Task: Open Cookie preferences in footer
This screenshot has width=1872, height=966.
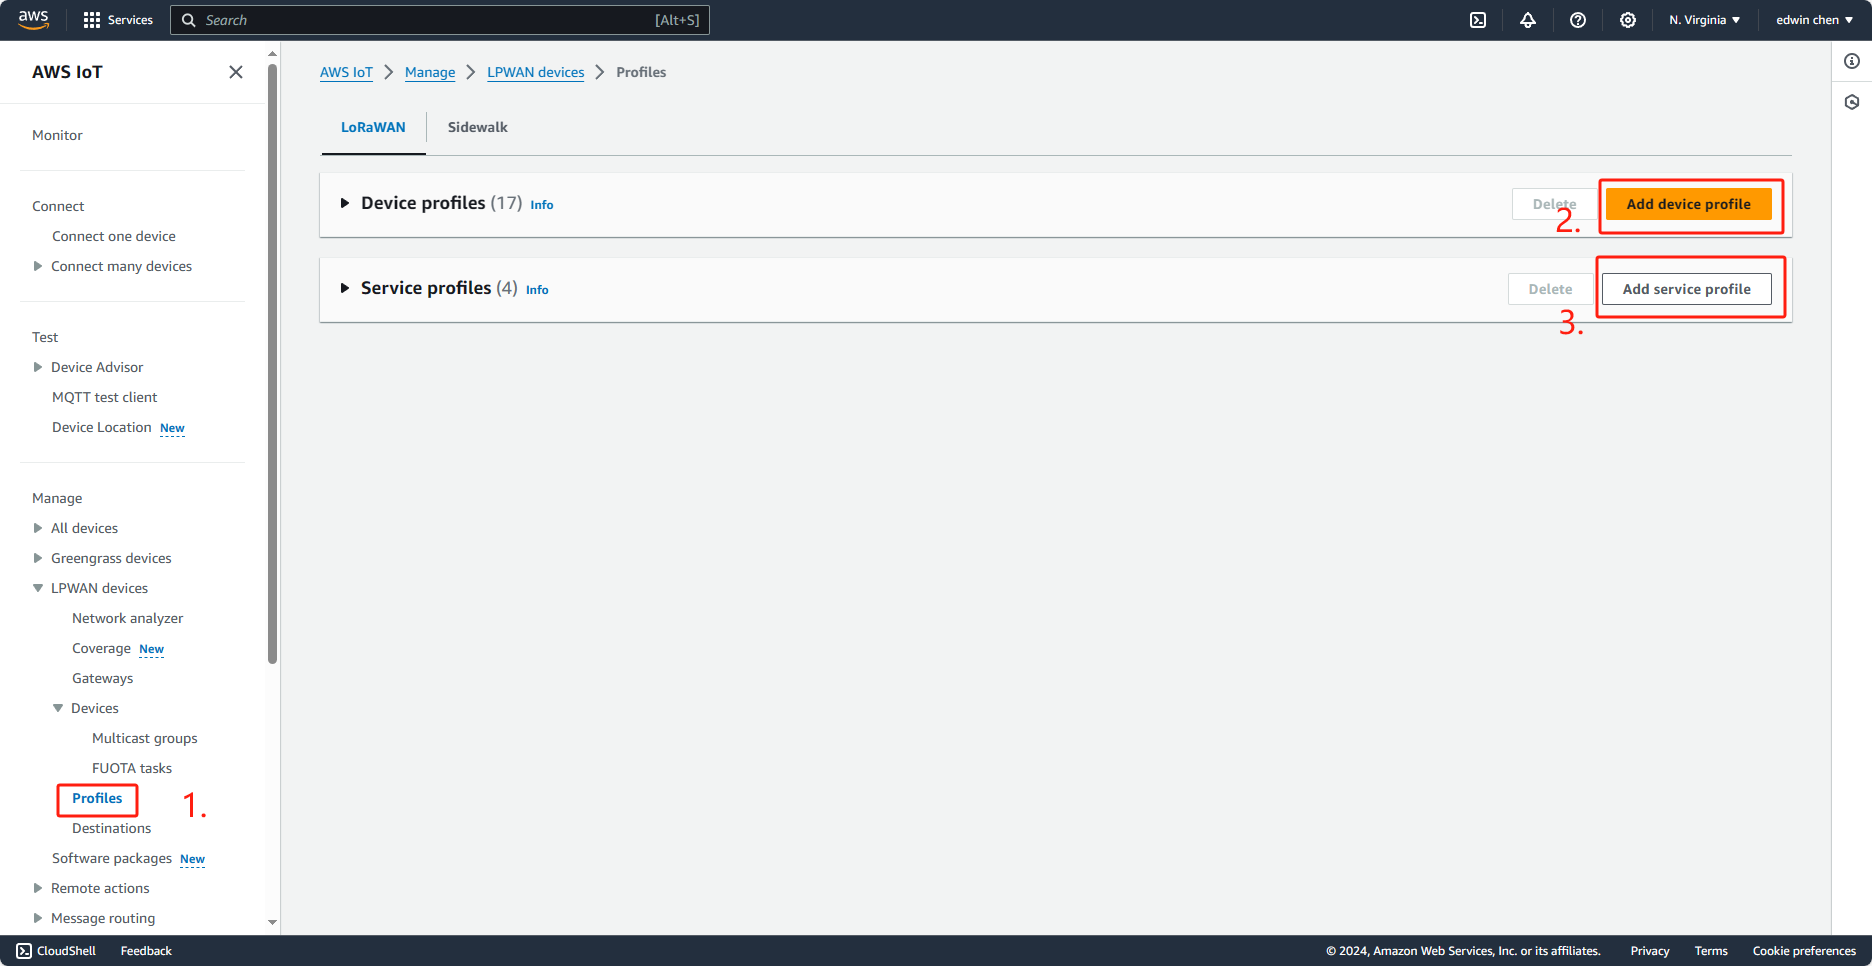Action: 1804,951
